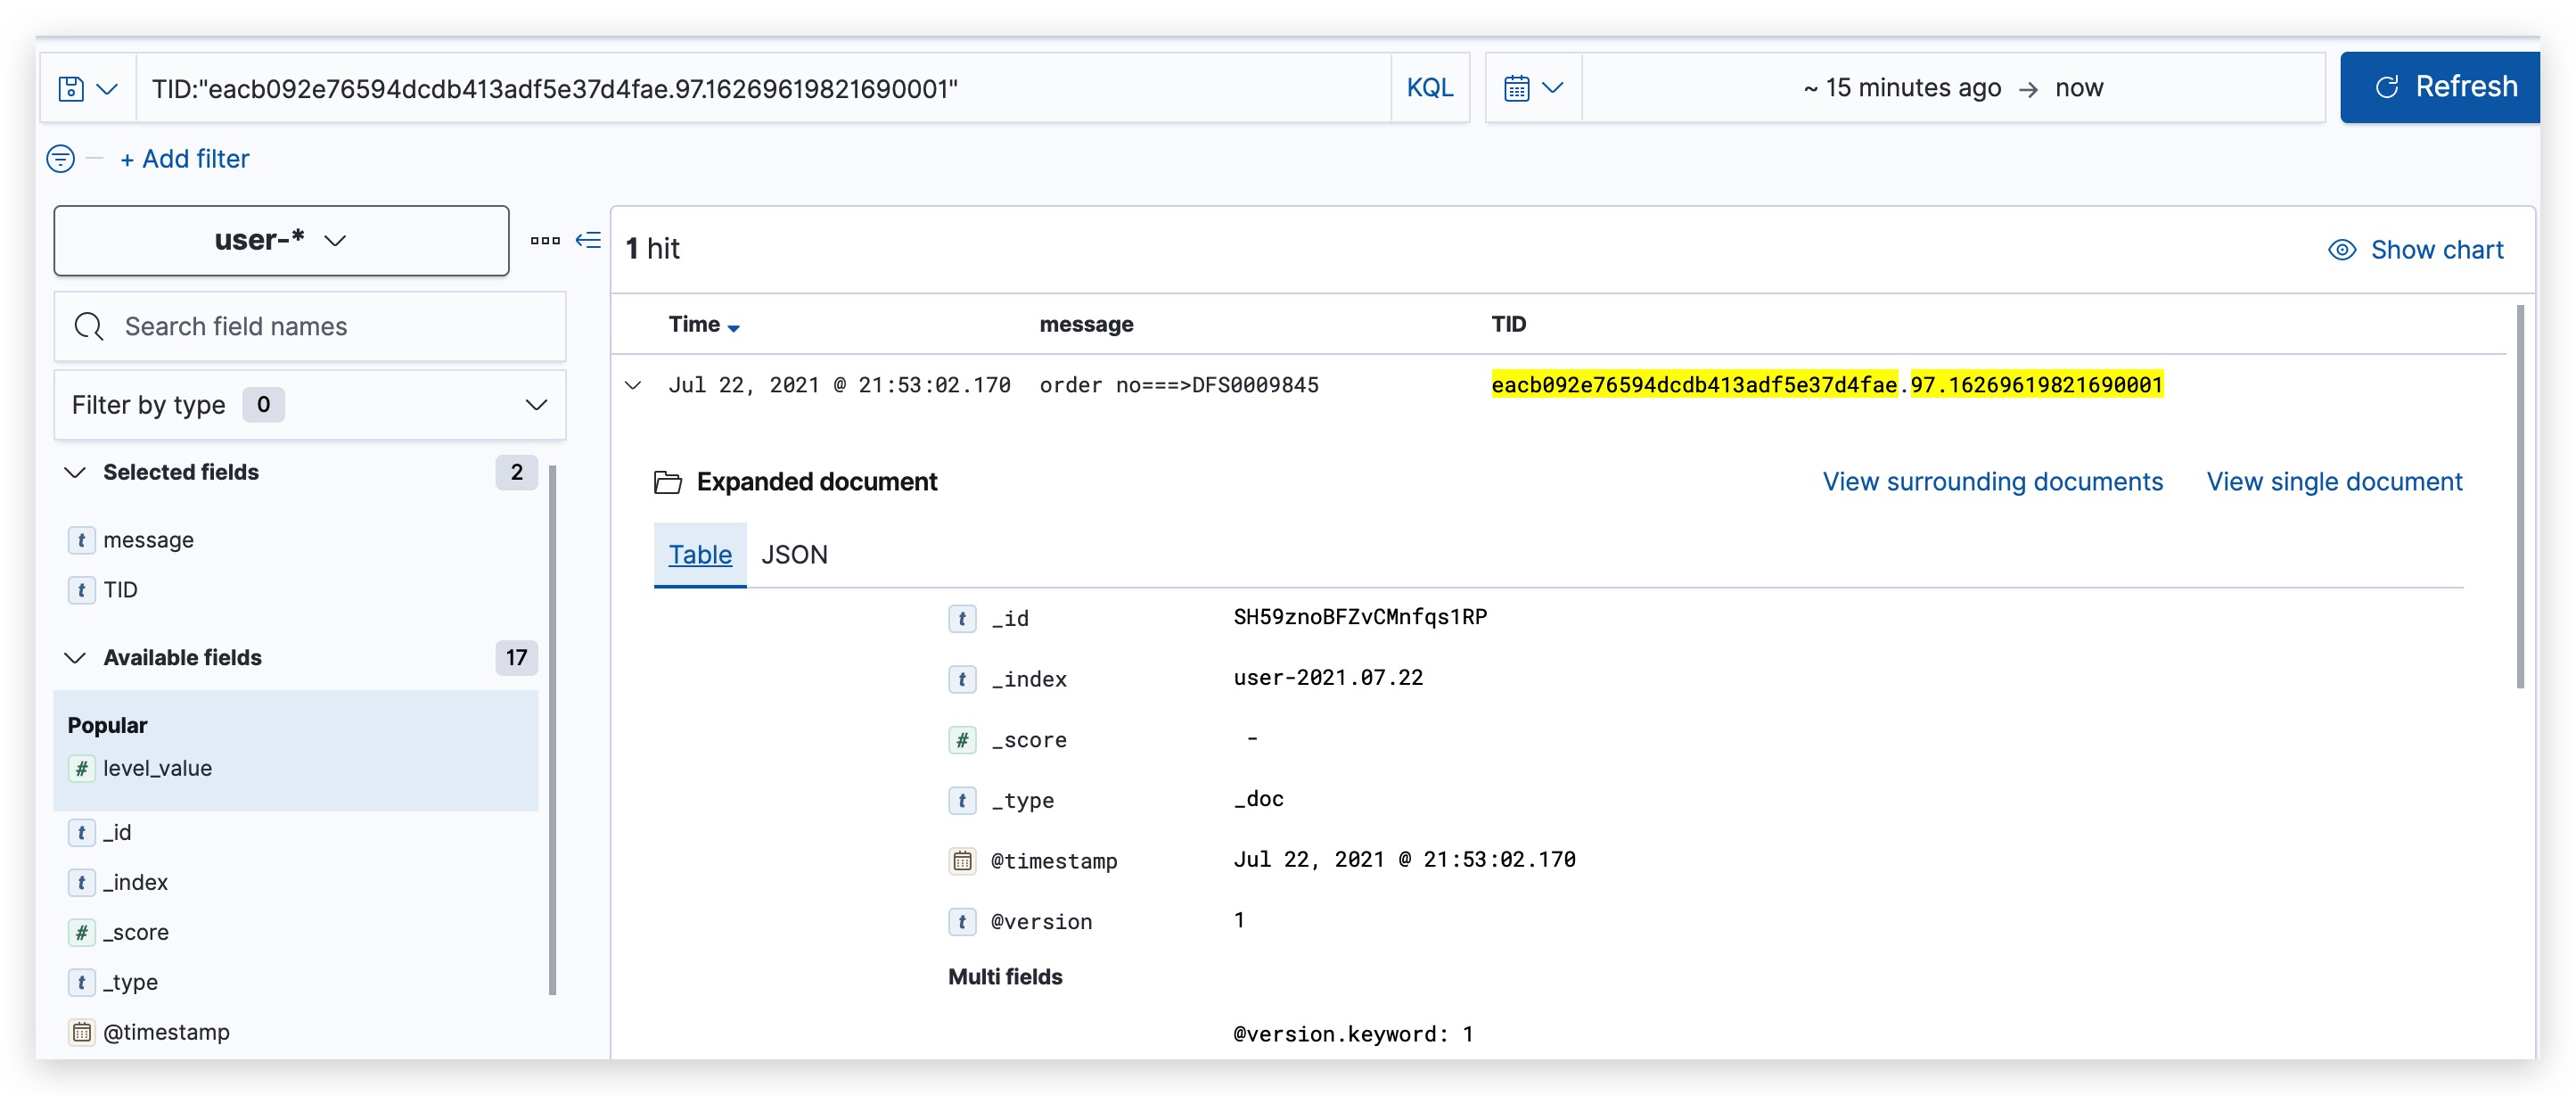Click the search magnifier icon in field search

[x=89, y=326]
